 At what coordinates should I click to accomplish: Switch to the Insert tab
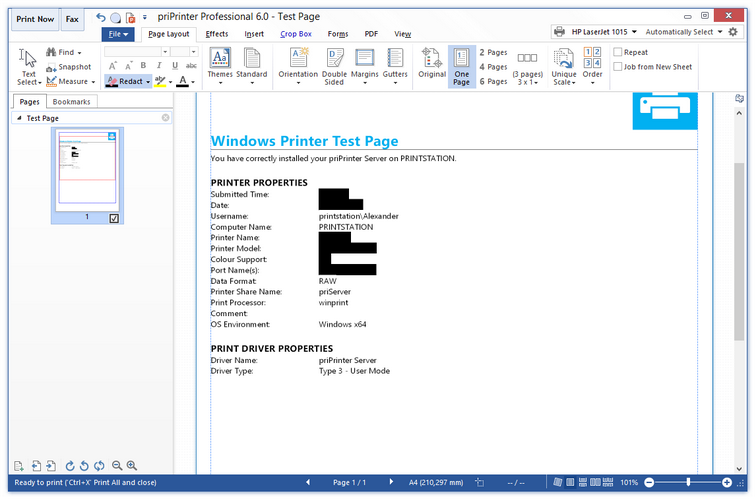click(x=254, y=34)
